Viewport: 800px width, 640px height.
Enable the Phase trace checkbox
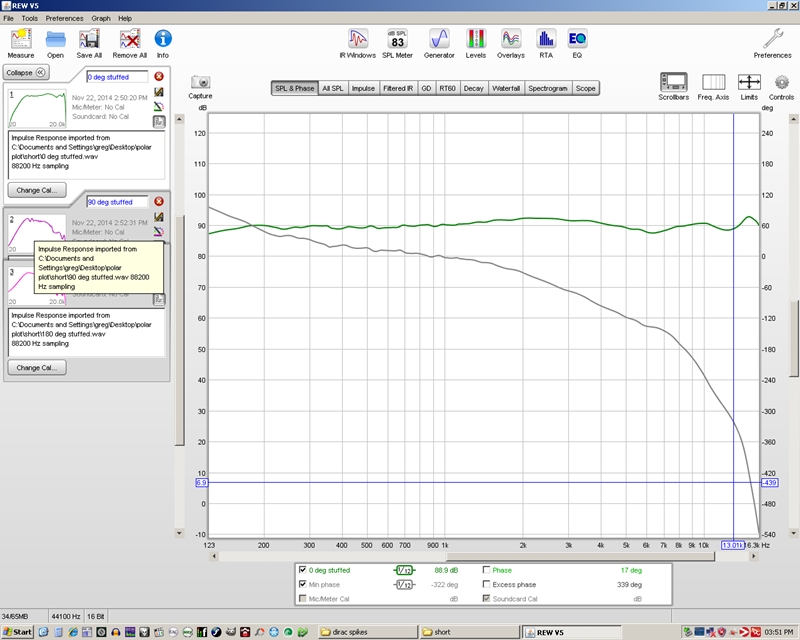pyautogui.click(x=486, y=570)
